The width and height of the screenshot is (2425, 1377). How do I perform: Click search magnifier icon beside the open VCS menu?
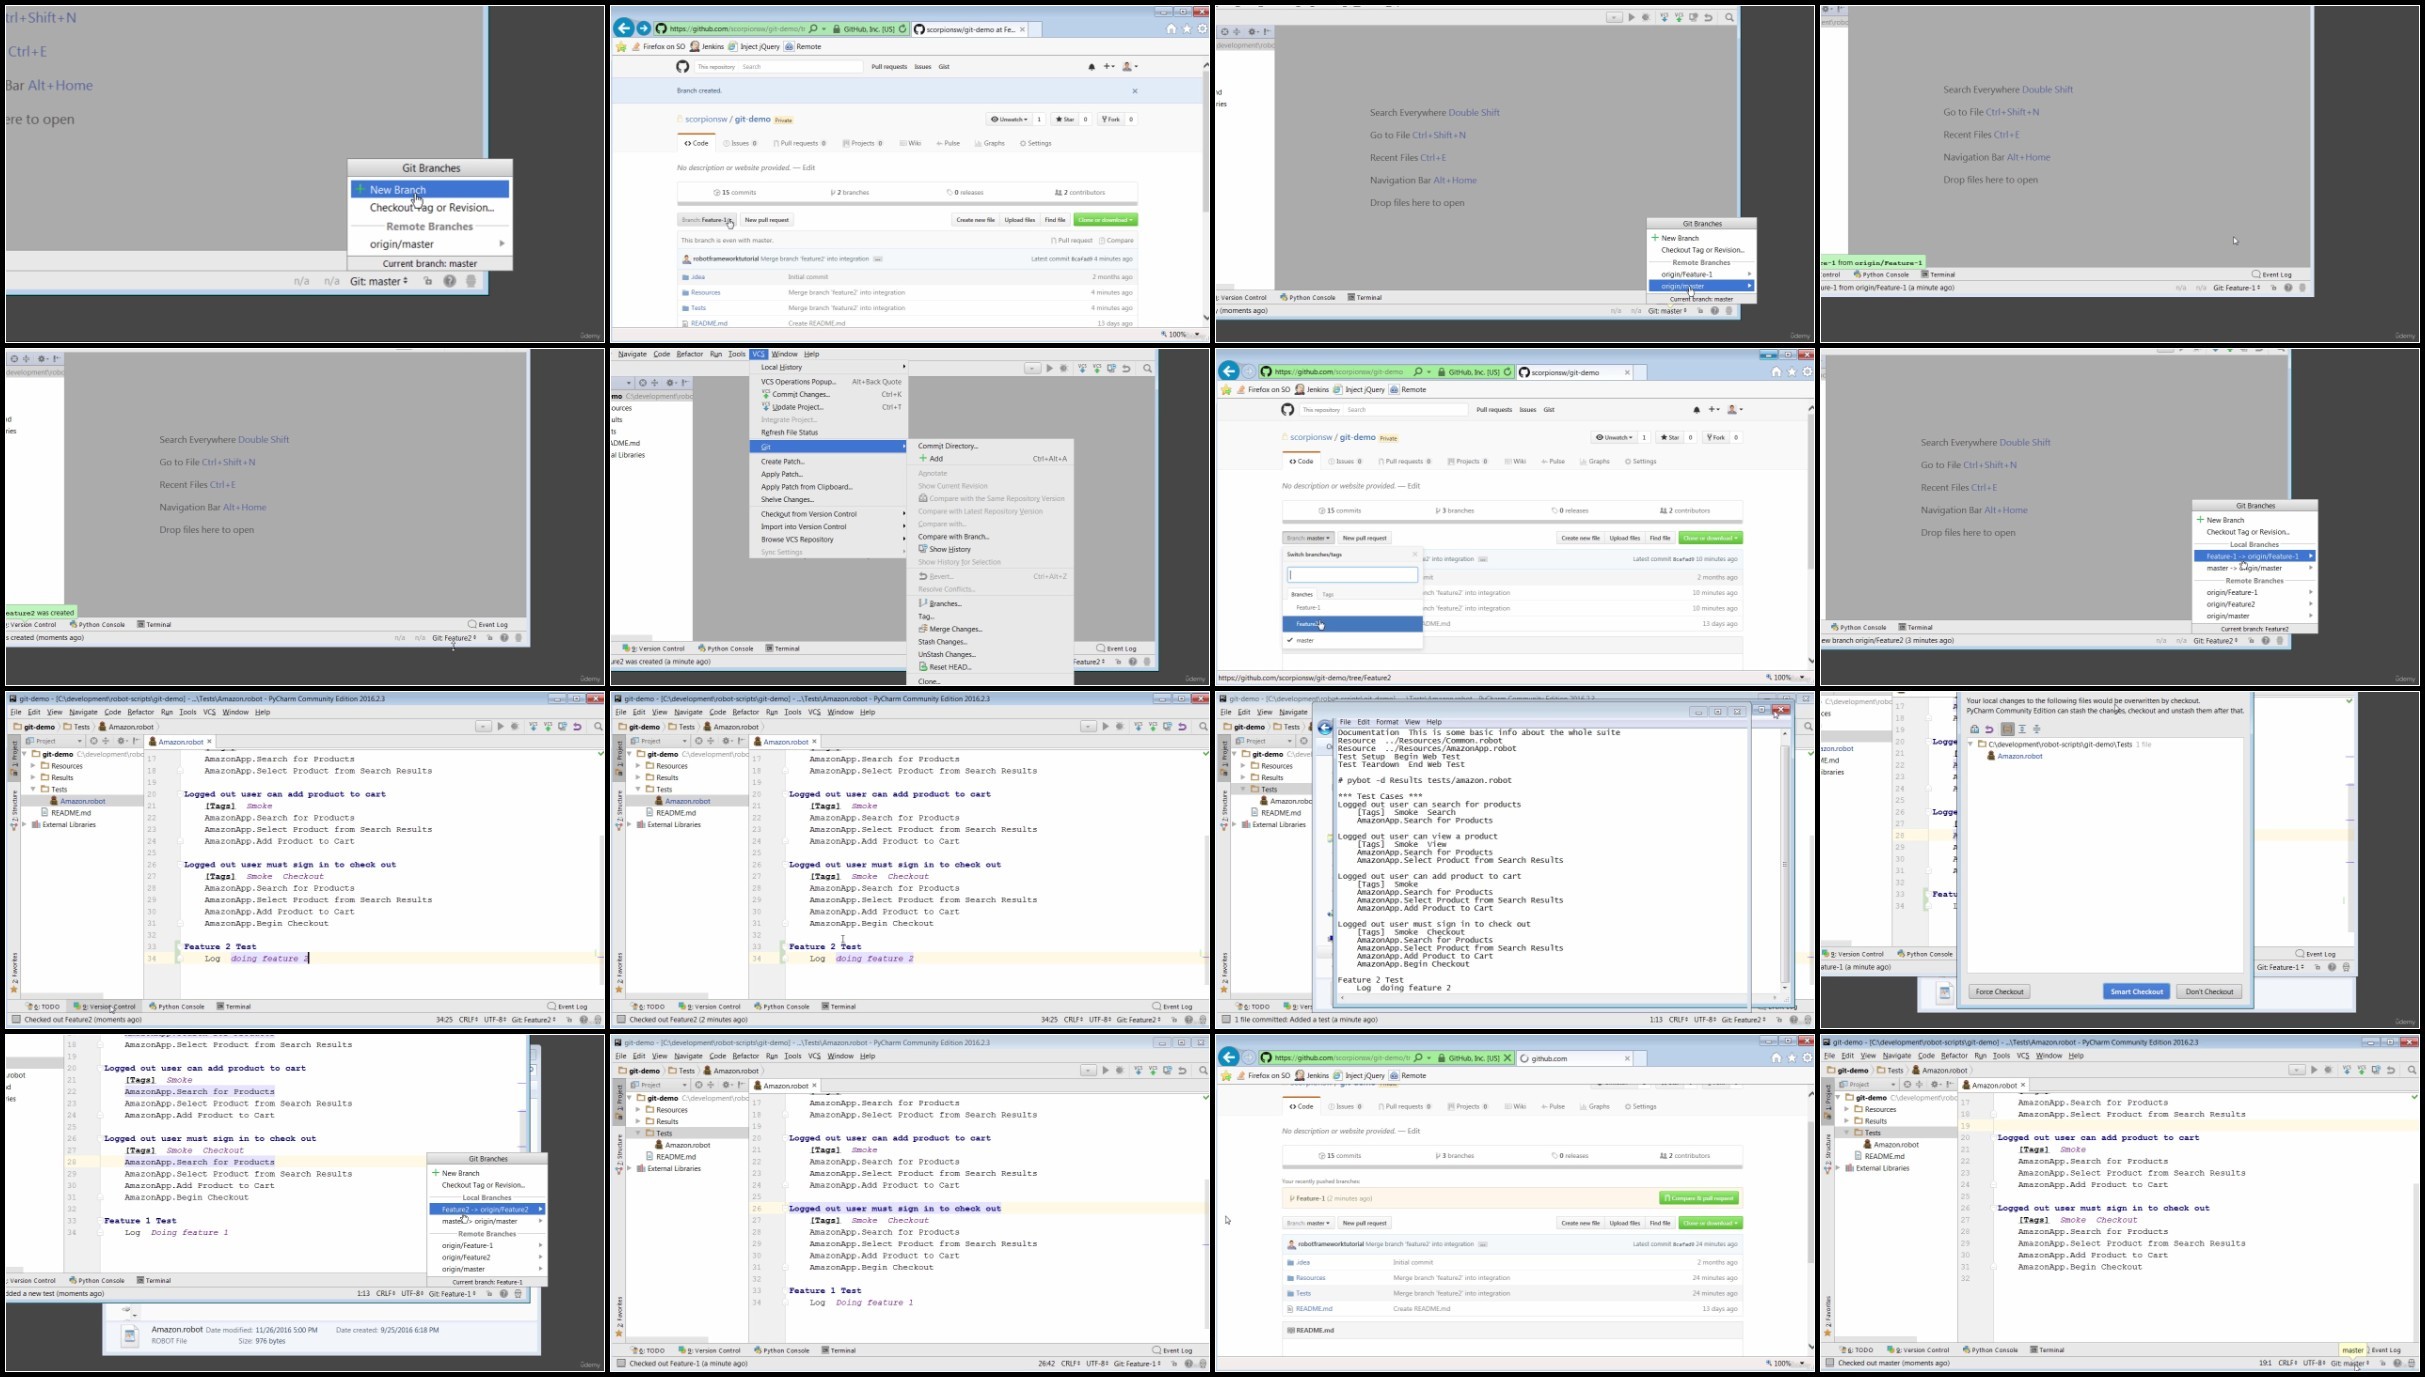1147,369
